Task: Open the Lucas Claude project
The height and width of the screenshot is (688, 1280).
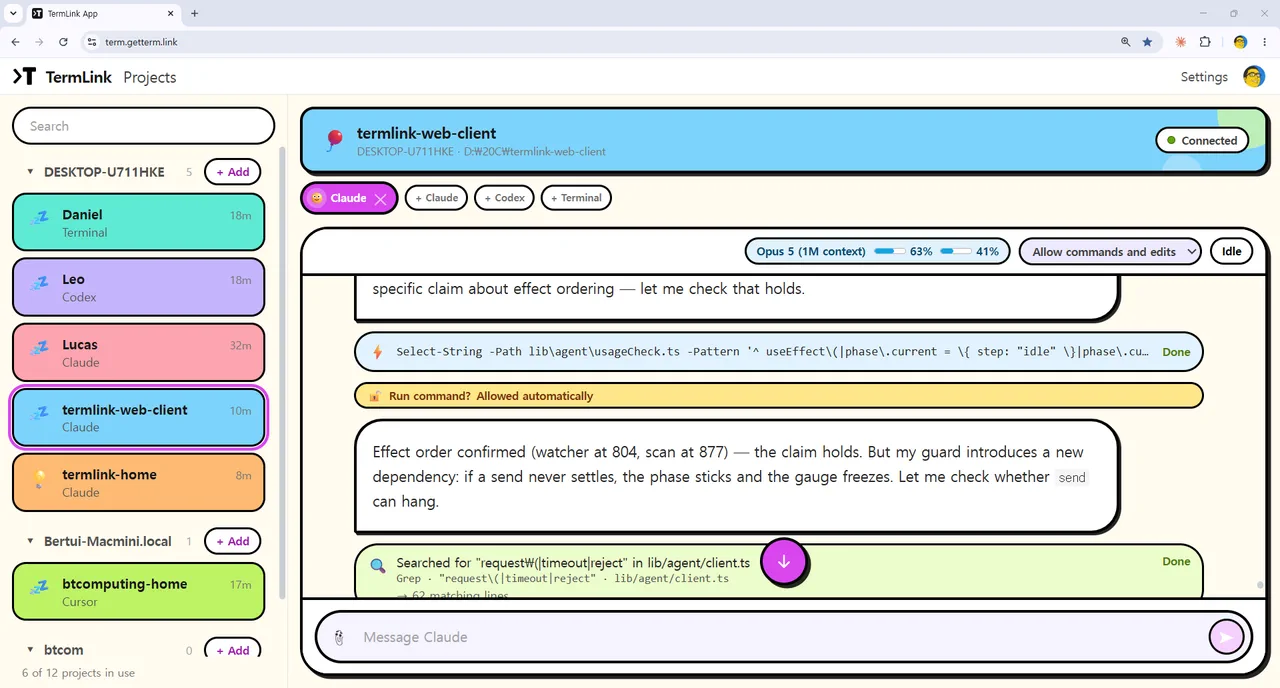Action: (x=138, y=352)
